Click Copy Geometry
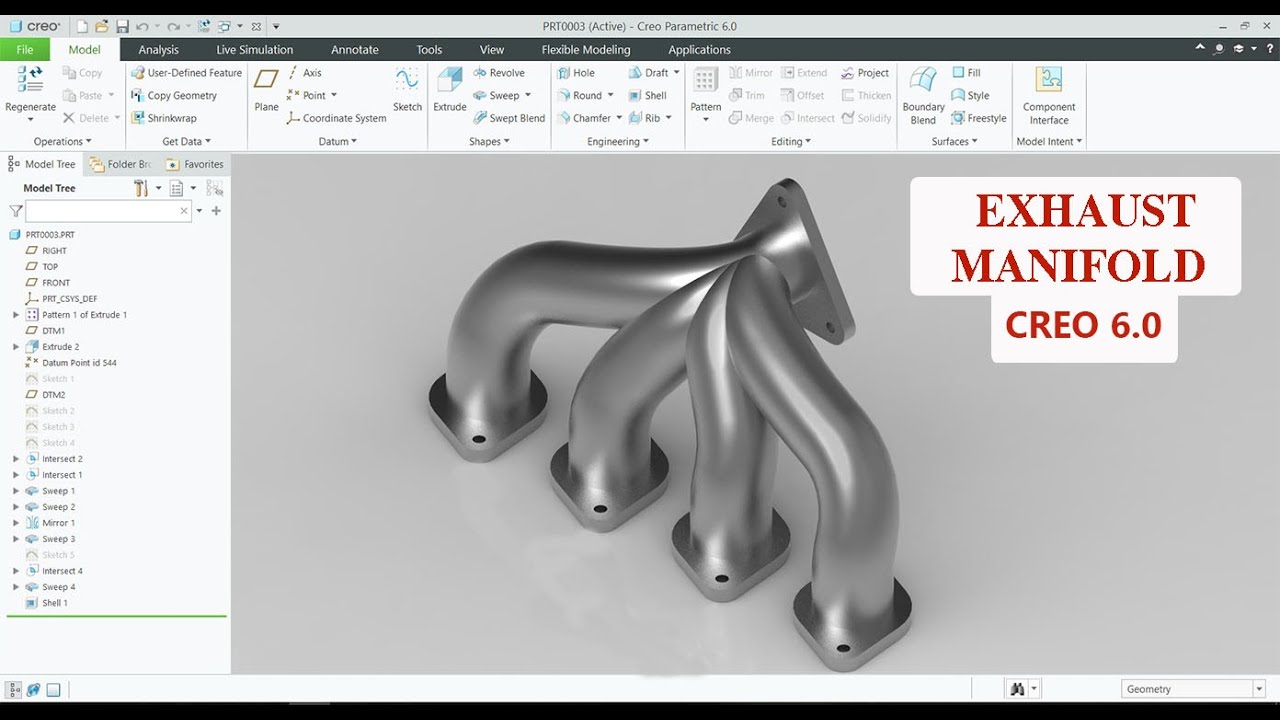 click(174, 96)
